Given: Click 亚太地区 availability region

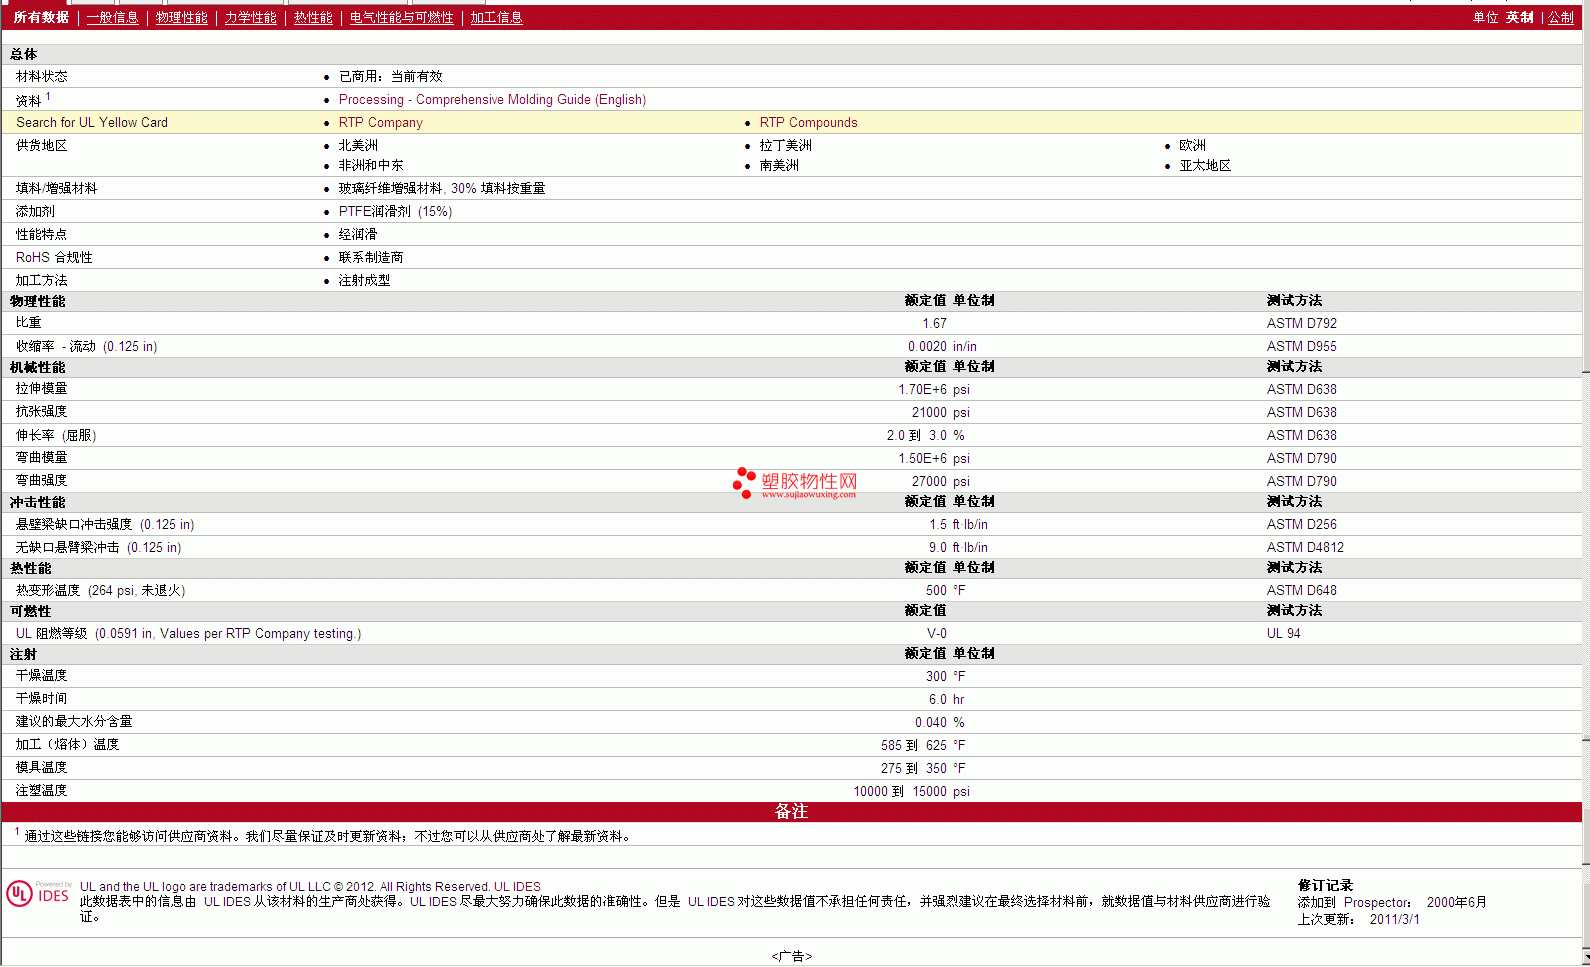Looking at the screenshot, I should pos(1205,166).
